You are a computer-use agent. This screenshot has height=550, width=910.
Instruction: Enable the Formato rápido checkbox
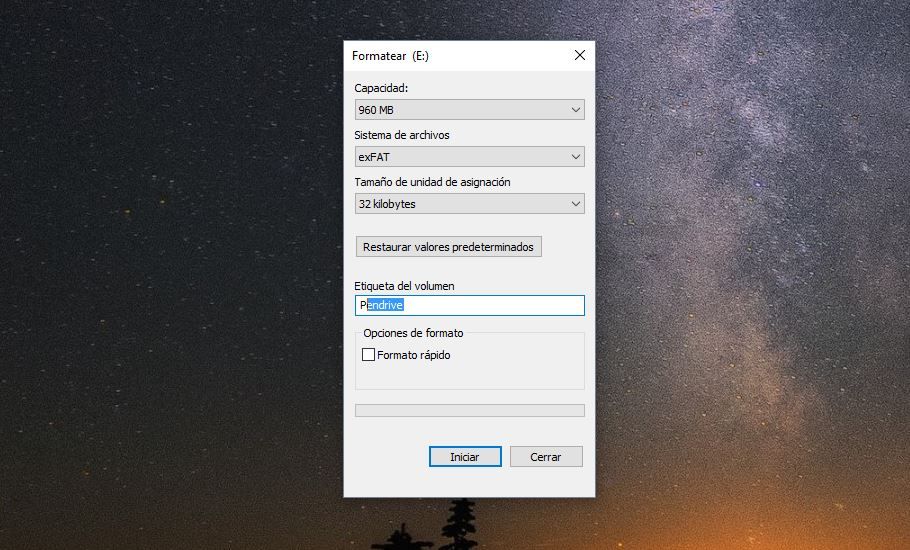[x=368, y=355]
